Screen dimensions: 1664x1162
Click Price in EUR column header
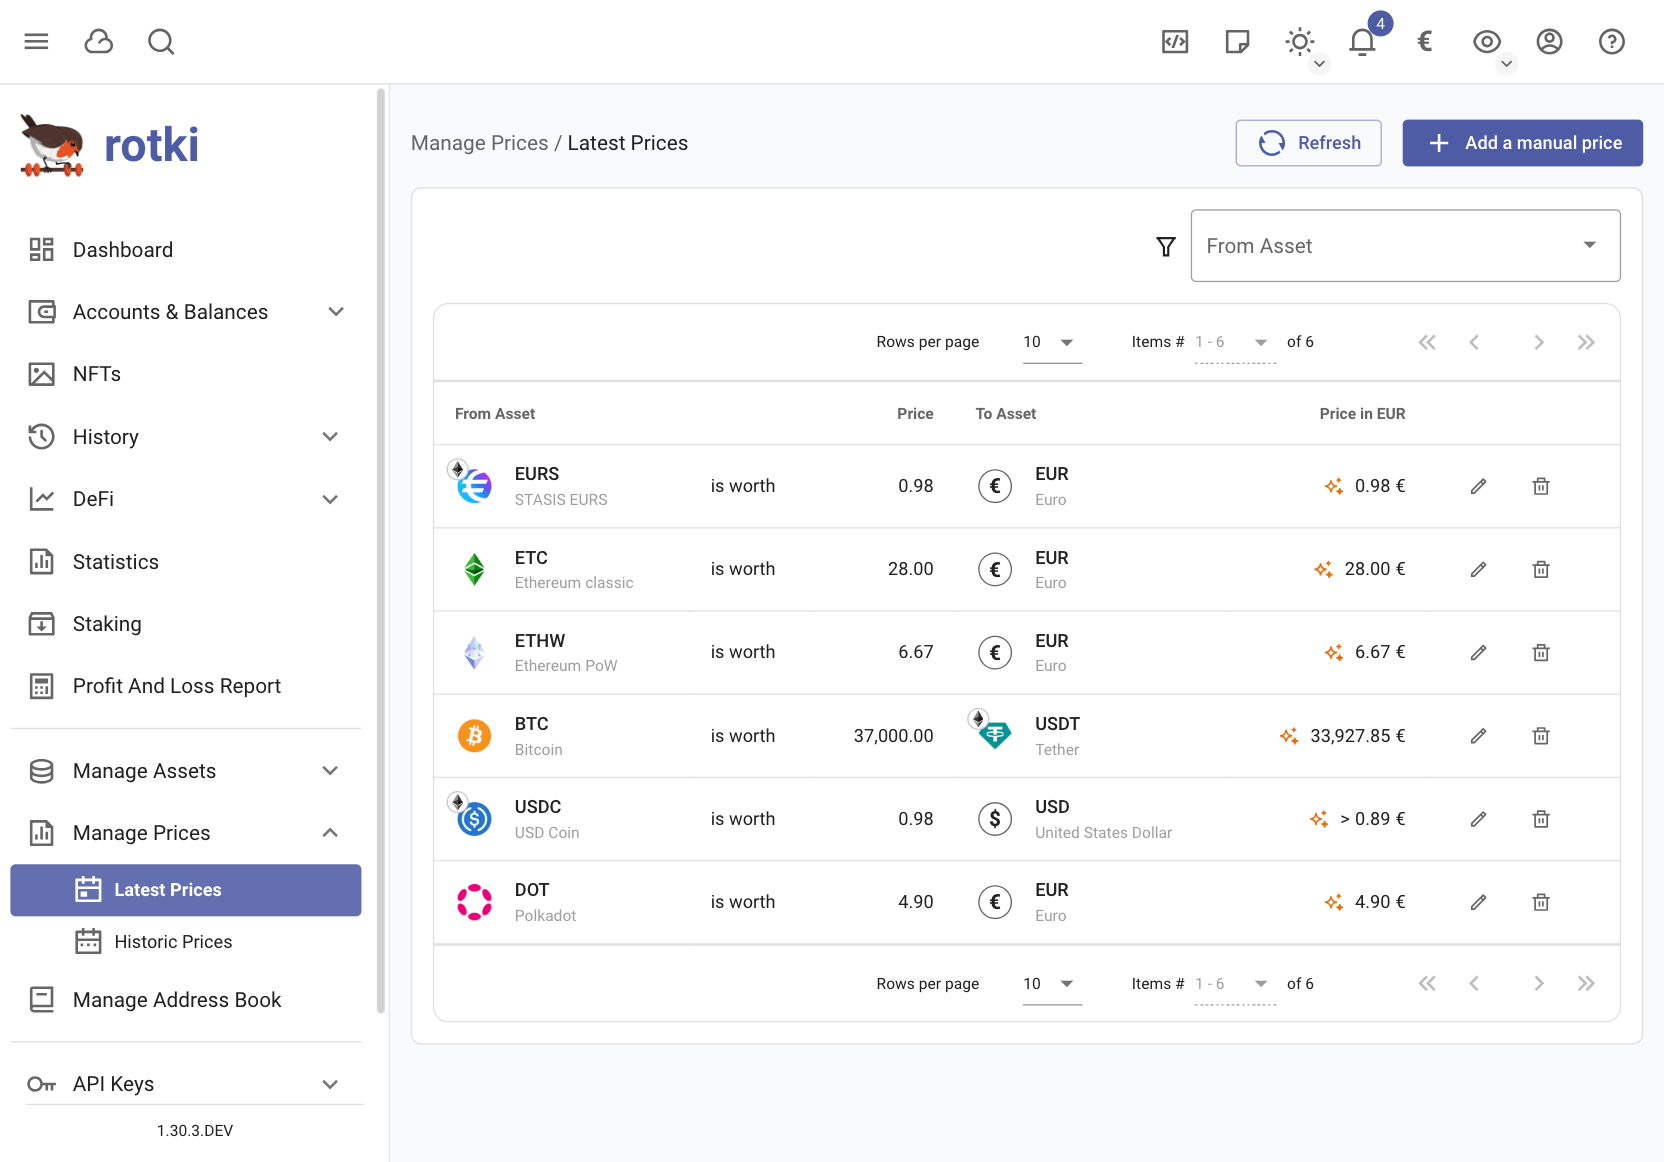1362,414
